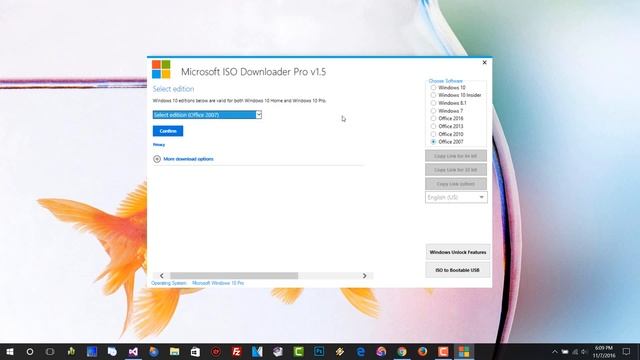Screen dimensions: 640x360
Task: Select the Windows 8.1 radio button
Action: (433, 103)
